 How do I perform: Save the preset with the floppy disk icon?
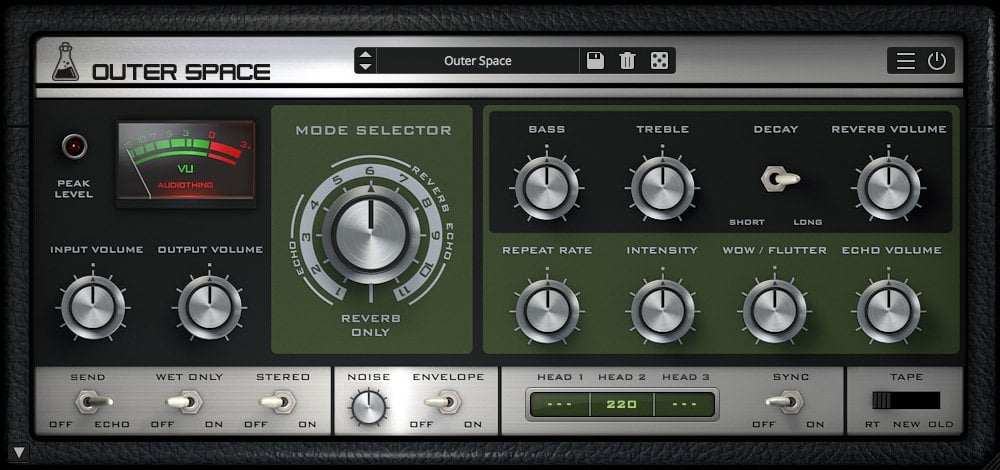(595, 61)
